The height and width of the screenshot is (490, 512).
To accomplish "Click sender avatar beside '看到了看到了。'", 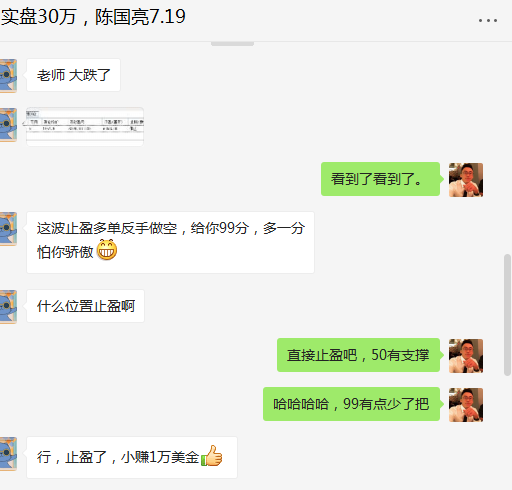I will [x=466, y=180].
